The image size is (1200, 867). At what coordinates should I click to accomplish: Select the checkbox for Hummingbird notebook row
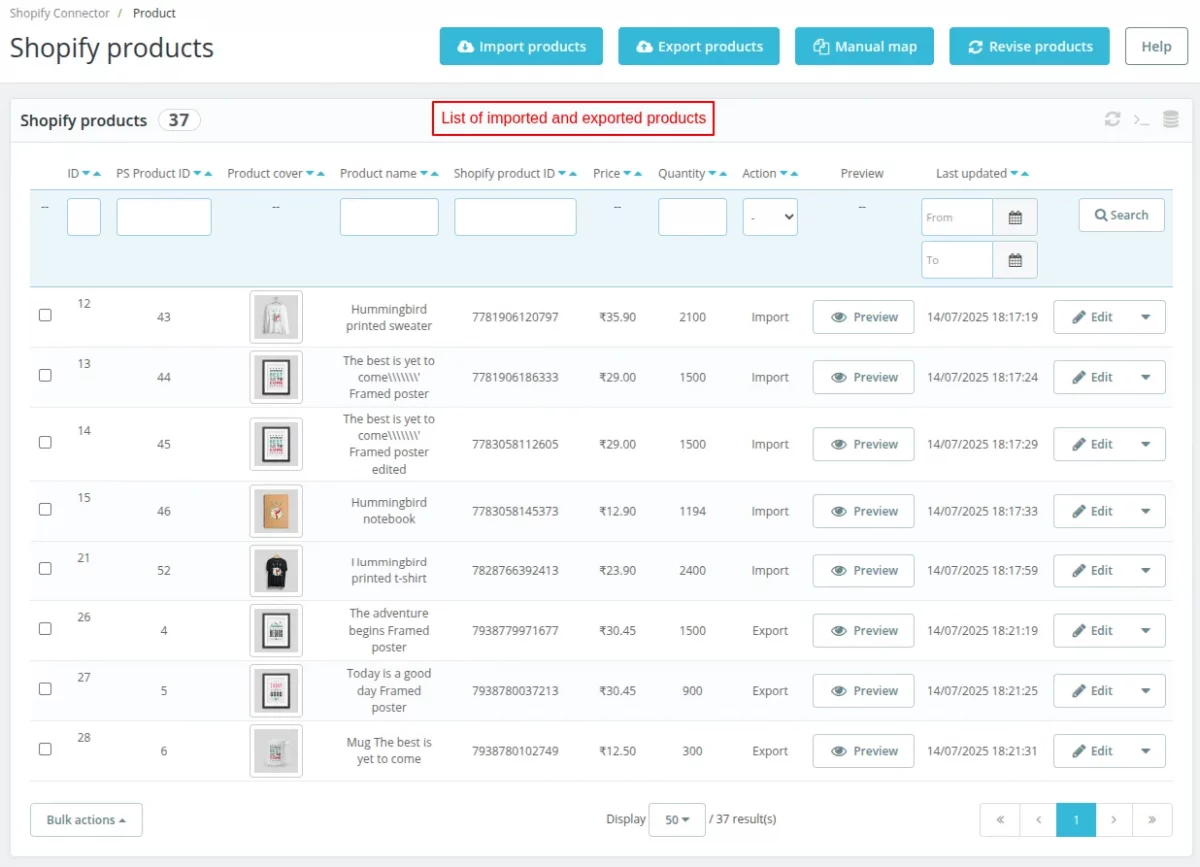point(45,509)
